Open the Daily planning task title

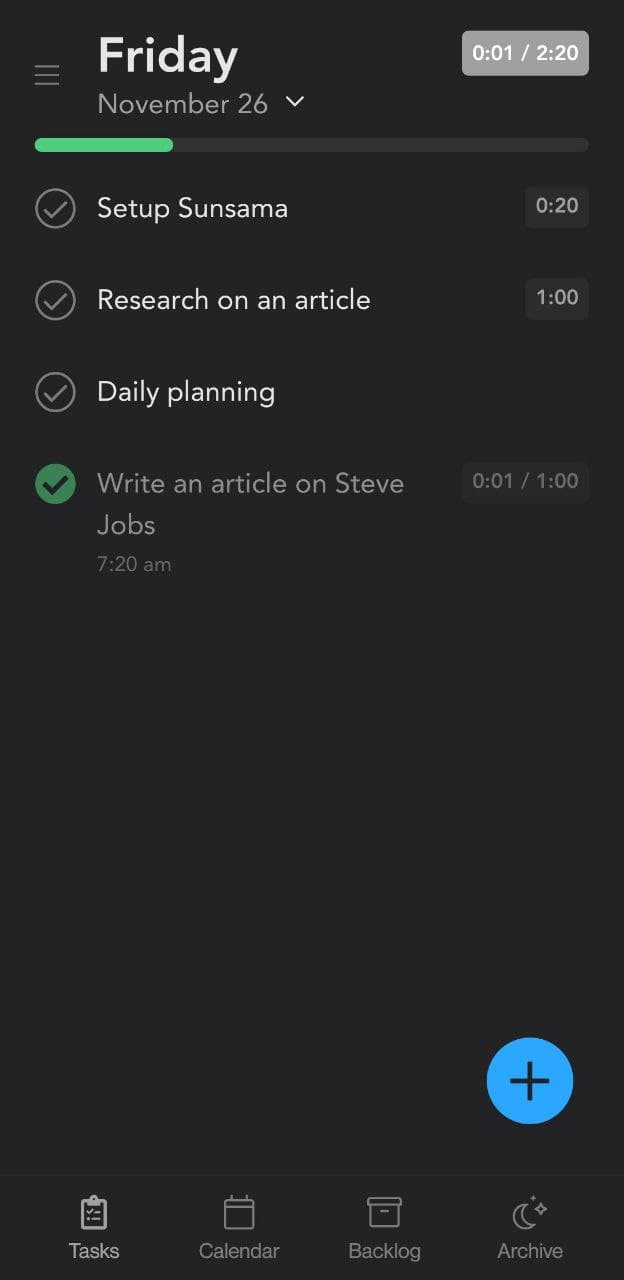[x=186, y=392]
